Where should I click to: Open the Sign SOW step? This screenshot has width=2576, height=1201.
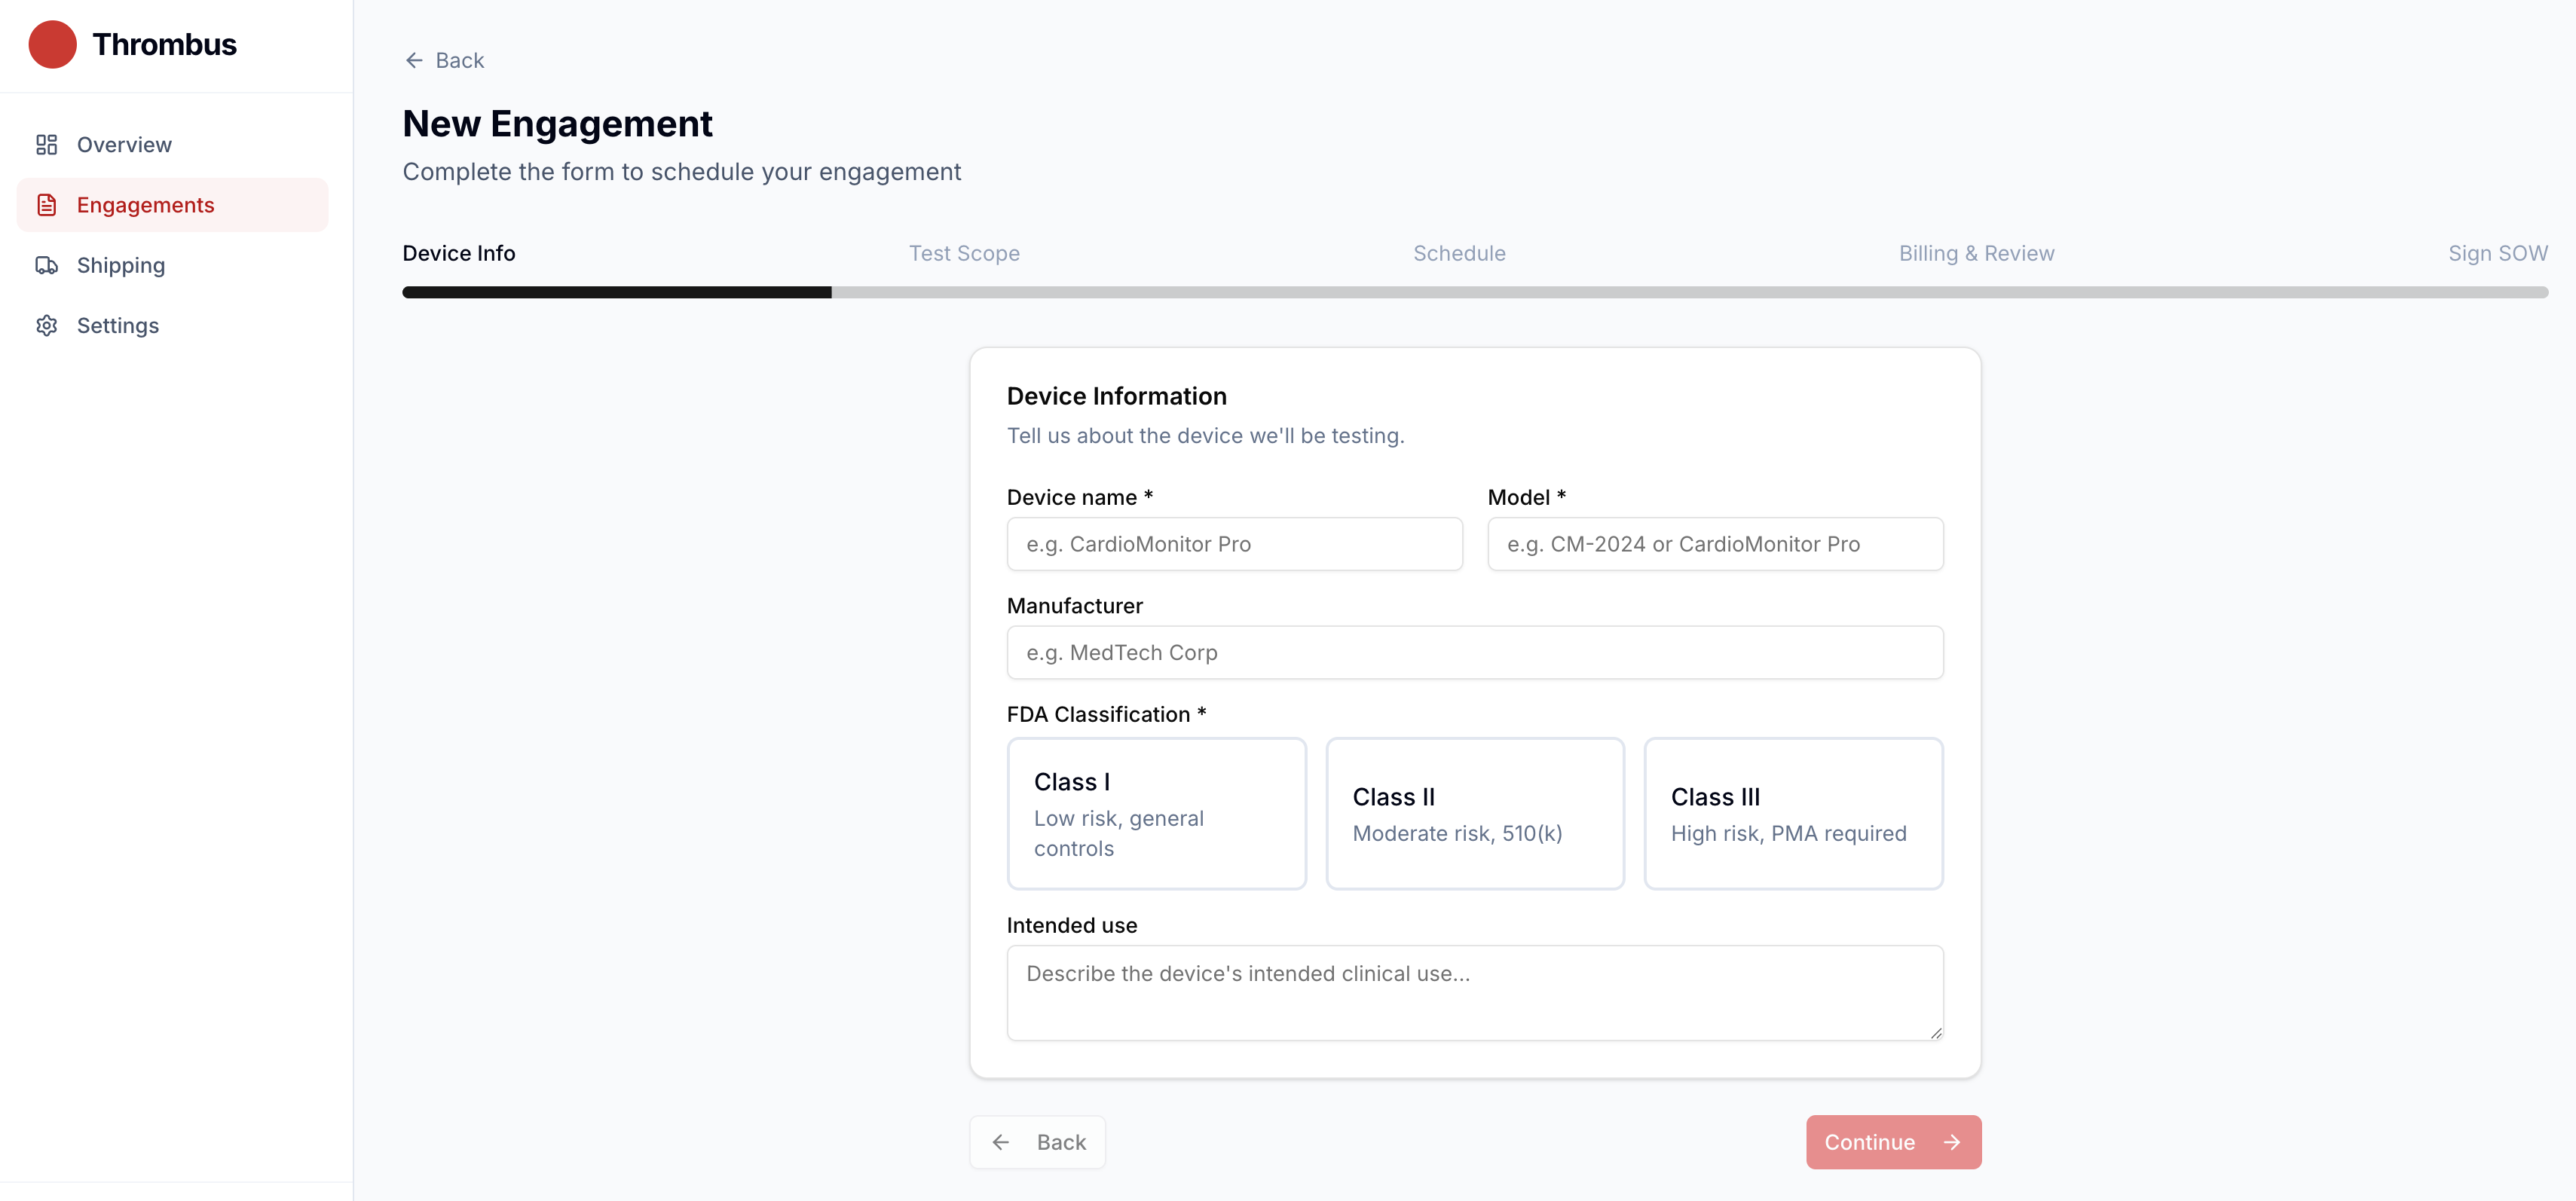[x=2496, y=254]
